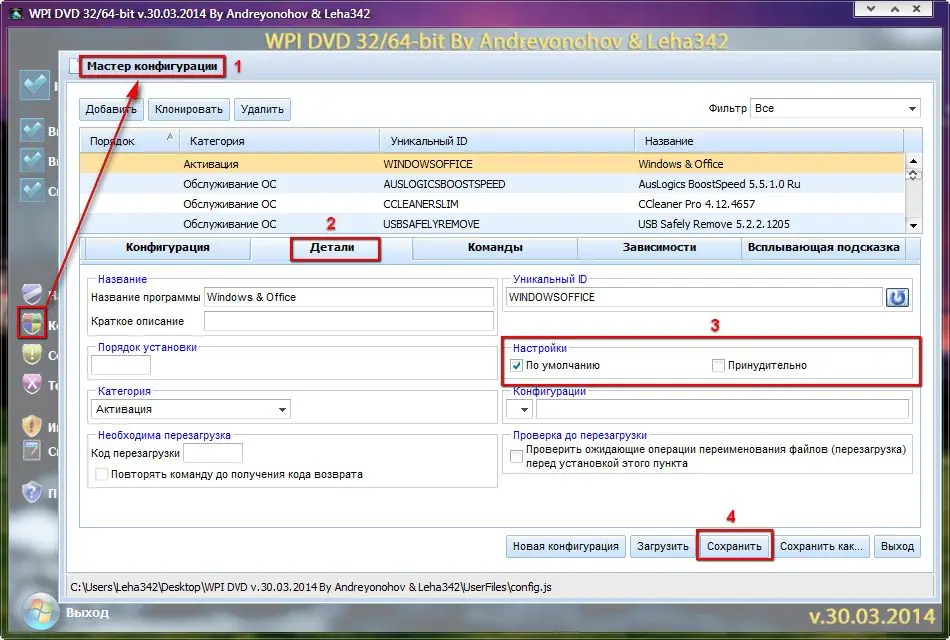950x640 pixels.
Task: Click the checkmark icon labeled 'С' in sidebar
Action: (x=32, y=190)
